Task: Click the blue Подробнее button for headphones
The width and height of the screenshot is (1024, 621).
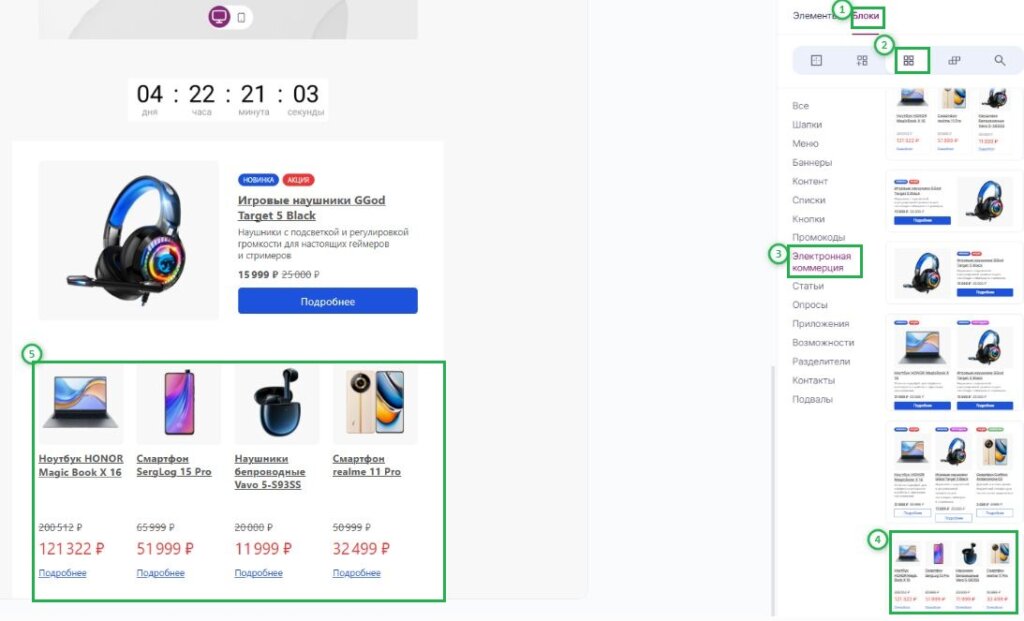Action: click(327, 301)
